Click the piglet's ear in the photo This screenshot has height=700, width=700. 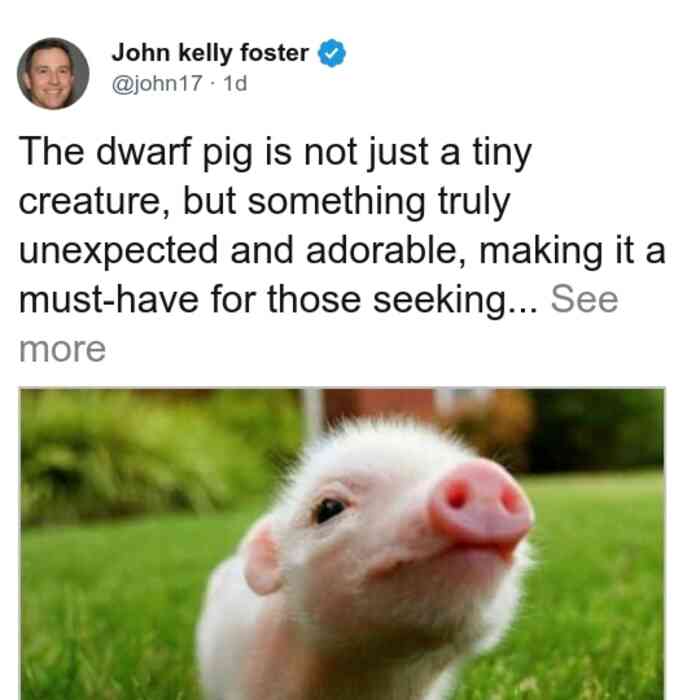click(x=262, y=561)
